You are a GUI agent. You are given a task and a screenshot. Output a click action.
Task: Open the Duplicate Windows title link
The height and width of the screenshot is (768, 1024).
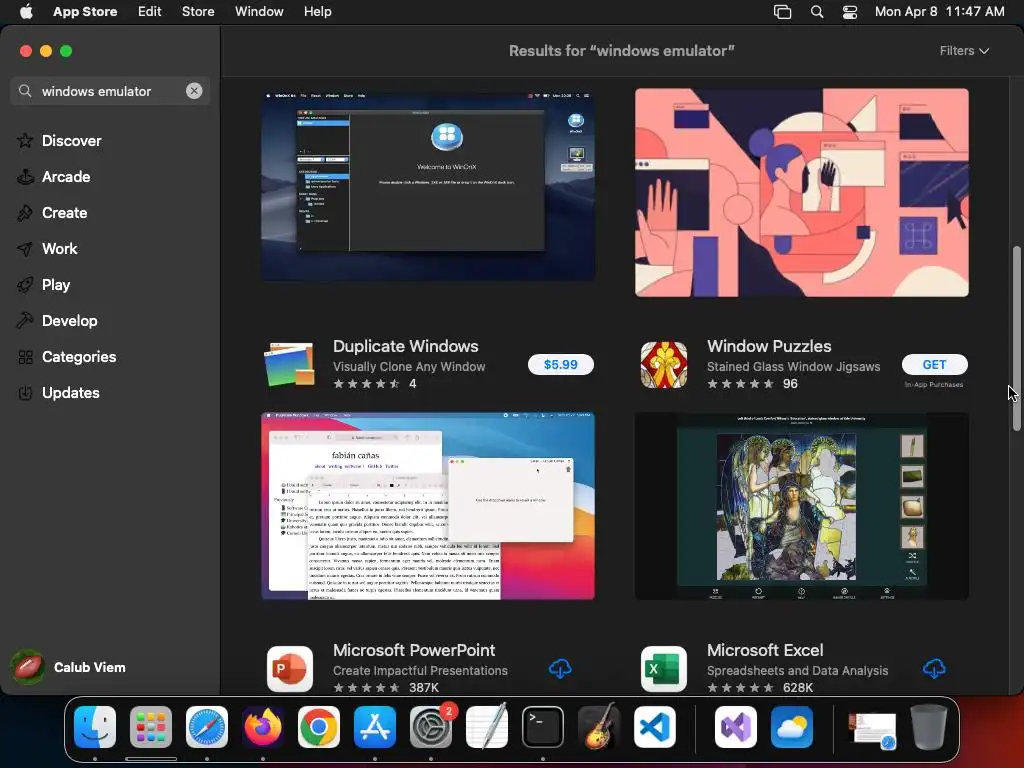[x=406, y=346]
